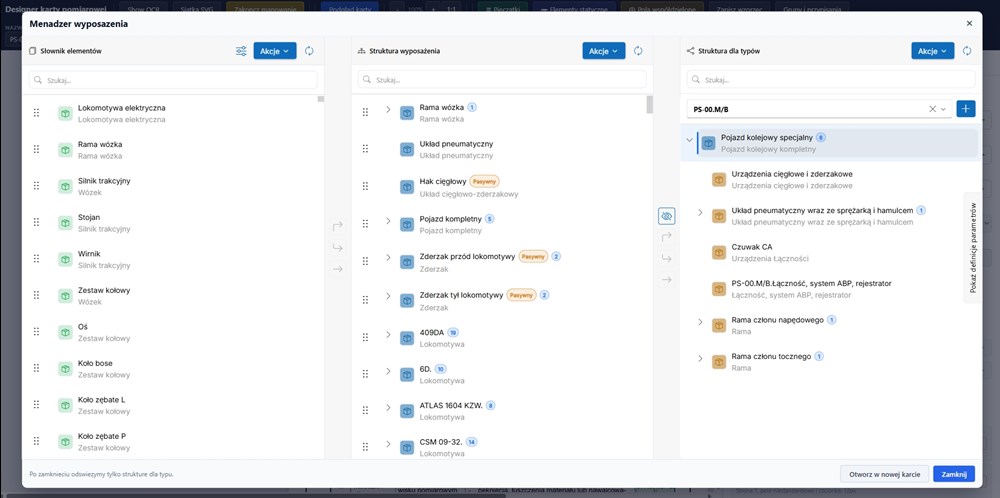Expand the Rama wózka tree node
The height and width of the screenshot is (498, 1000).
(x=388, y=113)
